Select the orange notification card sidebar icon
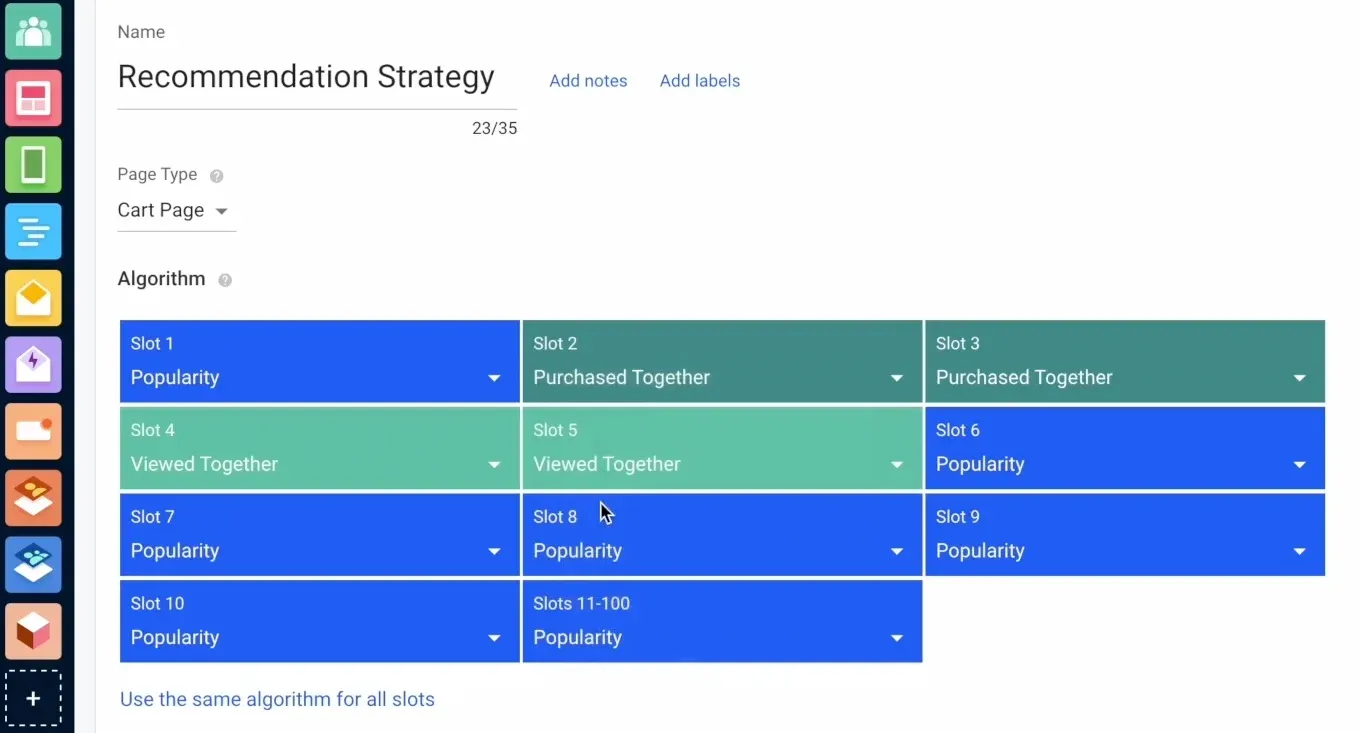 click(x=33, y=431)
